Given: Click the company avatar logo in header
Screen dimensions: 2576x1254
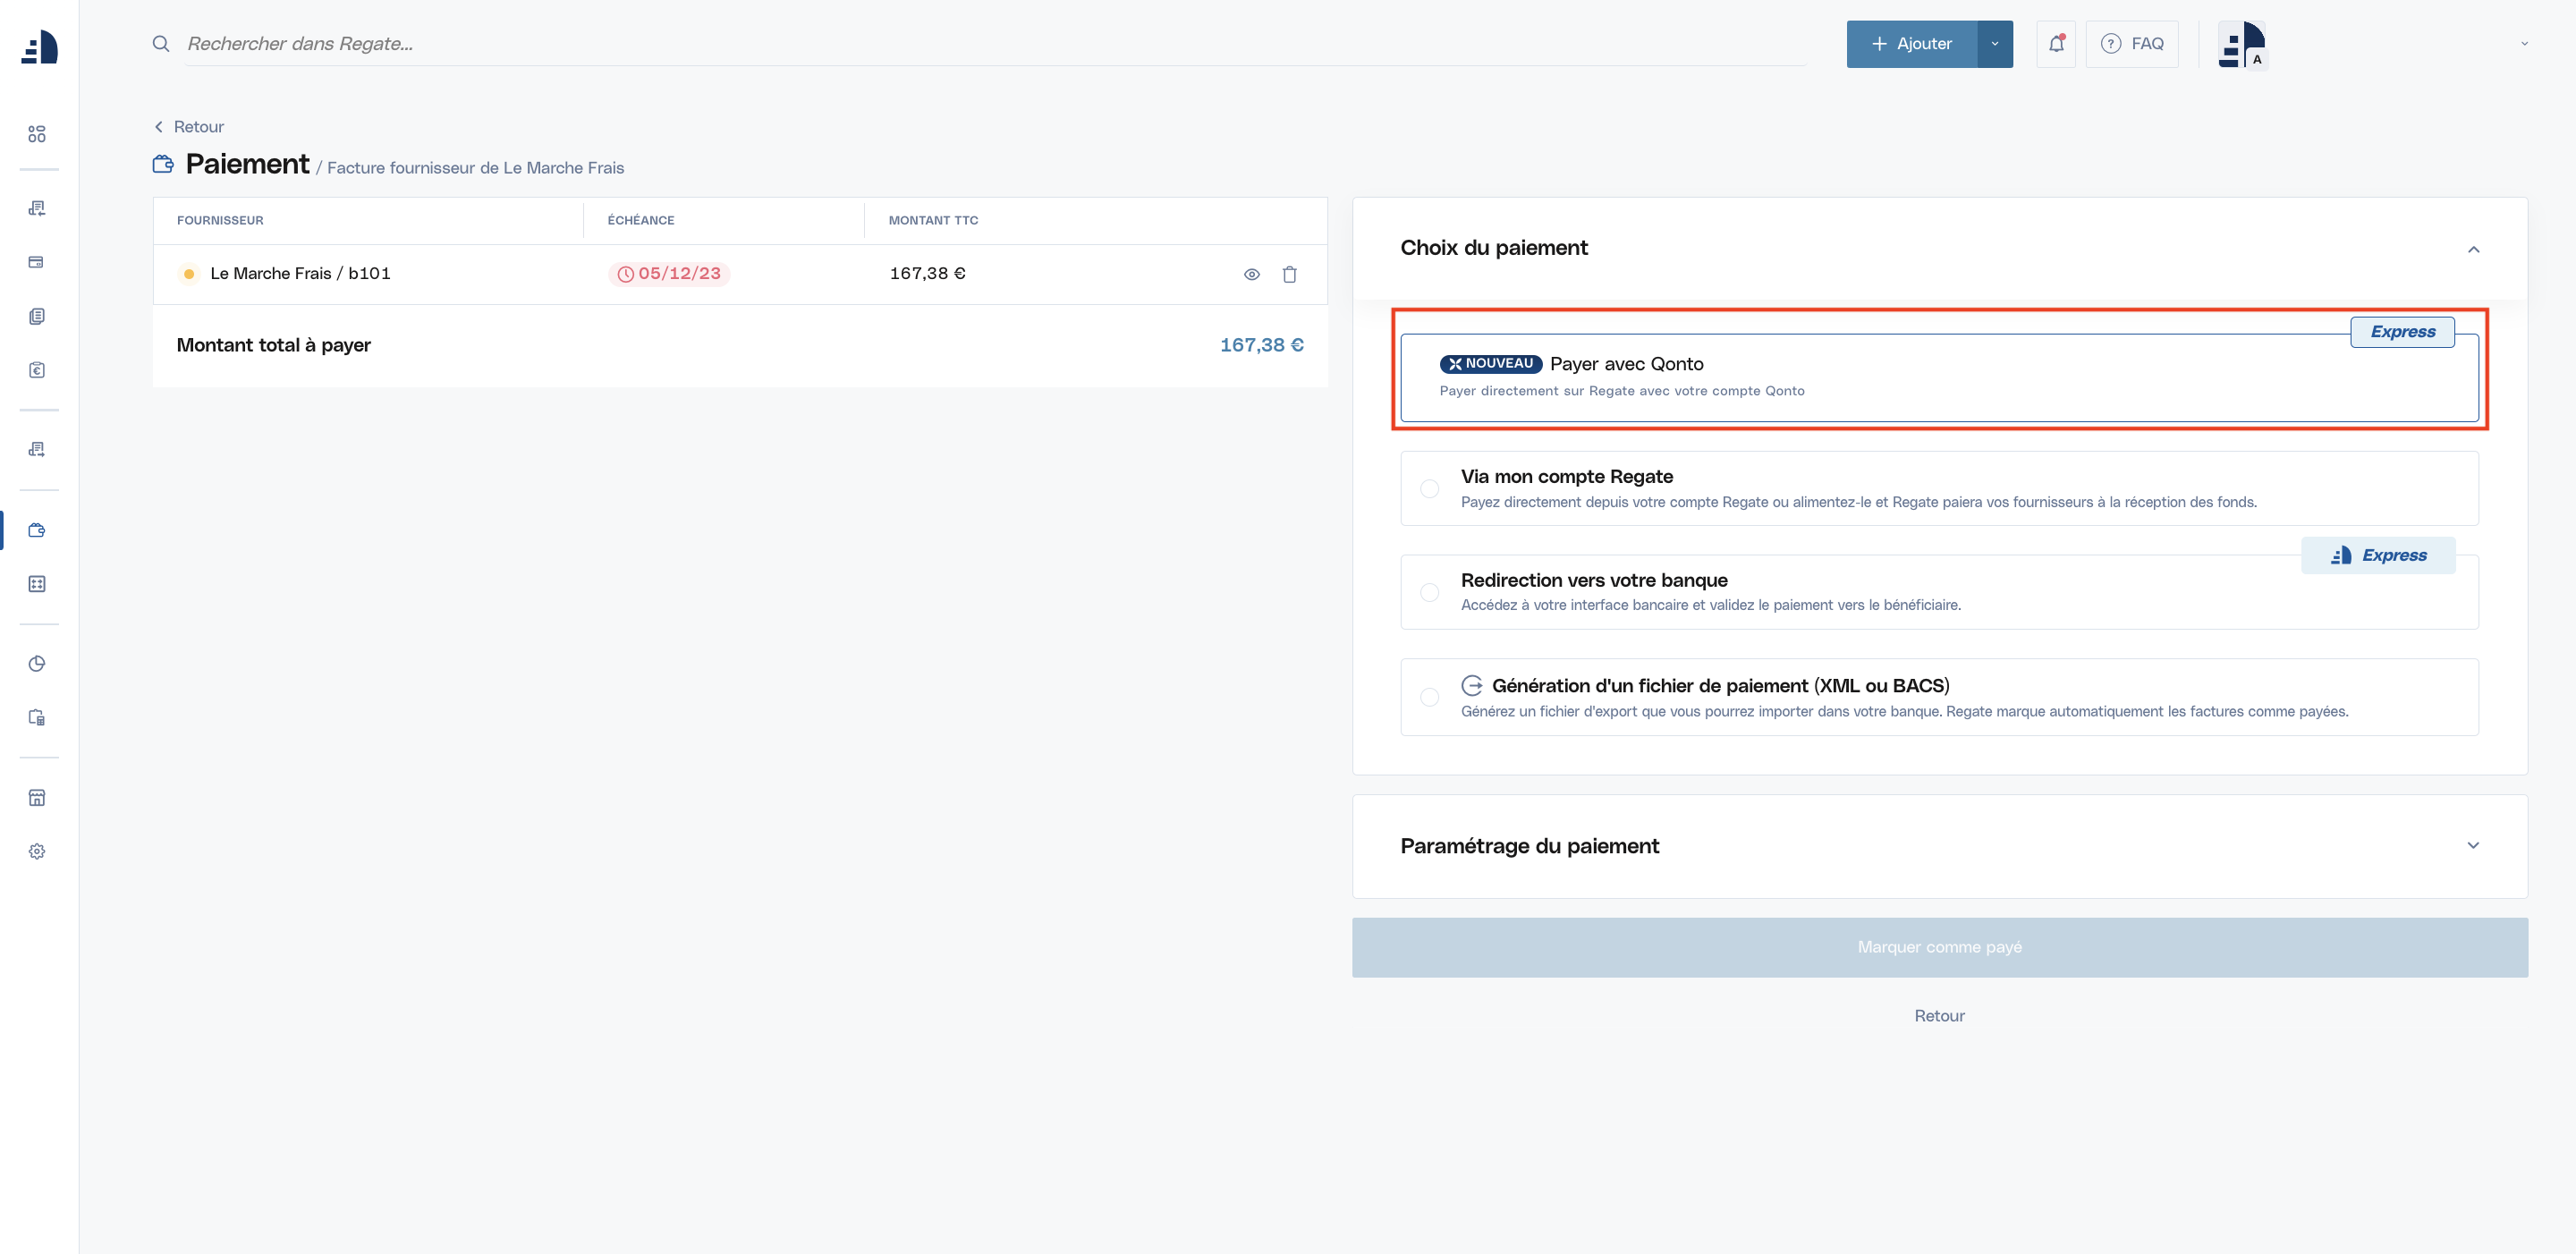Looking at the screenshot, I should pyautogui.click(x=2242, y=44).
